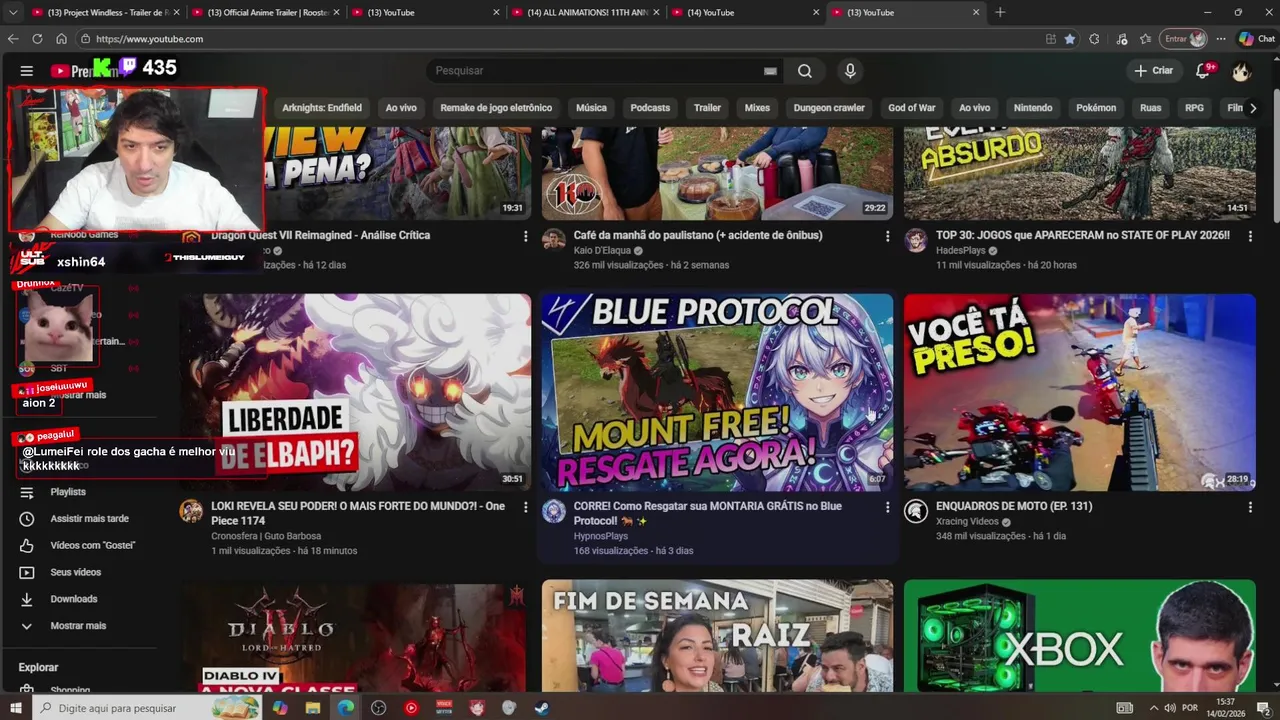Select the Remake de jogo eletrônico chip
Screen dimensions: 1280x720
coord(496,108)
